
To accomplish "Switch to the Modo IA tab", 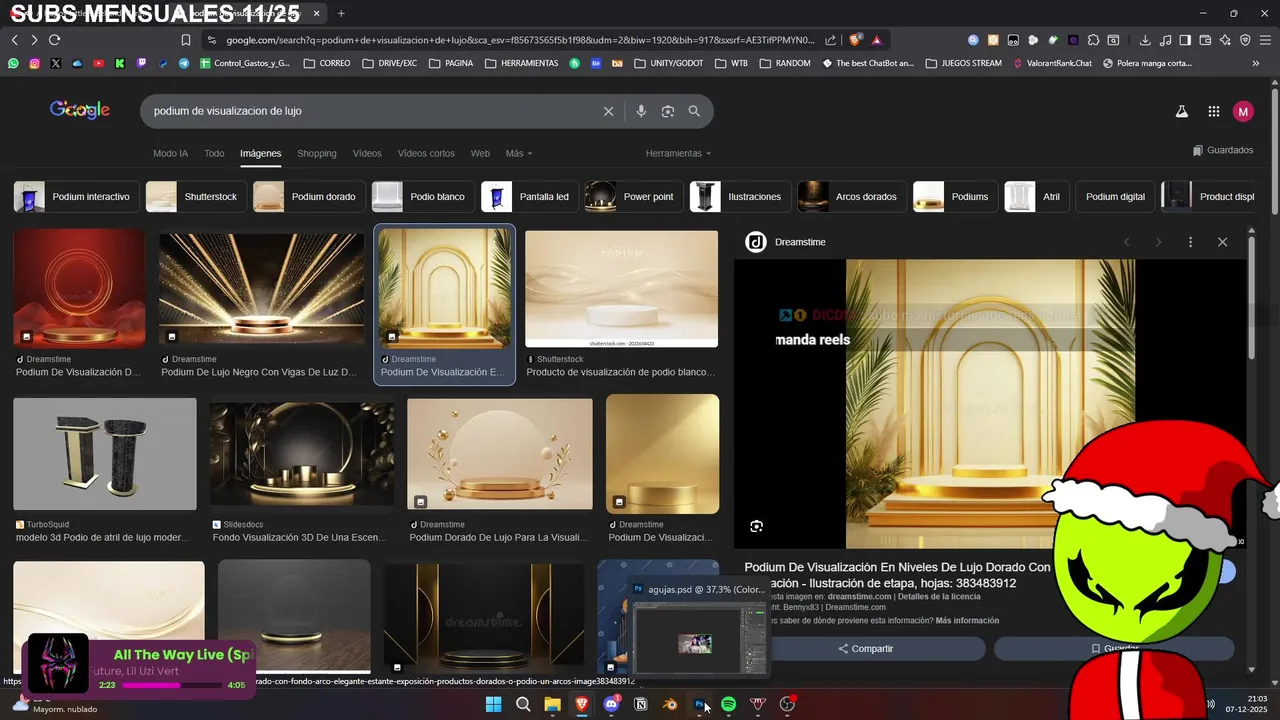I will (170, 154).
